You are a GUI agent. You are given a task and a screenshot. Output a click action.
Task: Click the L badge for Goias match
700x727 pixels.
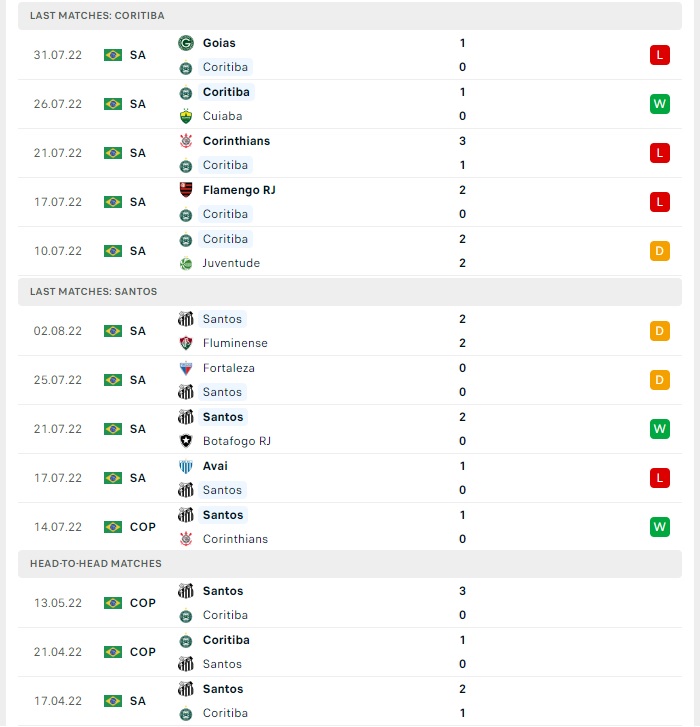(660, 55)
